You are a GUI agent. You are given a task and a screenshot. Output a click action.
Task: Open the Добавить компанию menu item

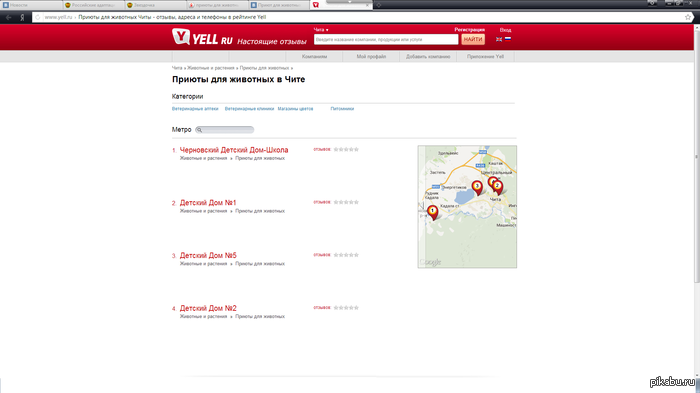coord(428,57)
